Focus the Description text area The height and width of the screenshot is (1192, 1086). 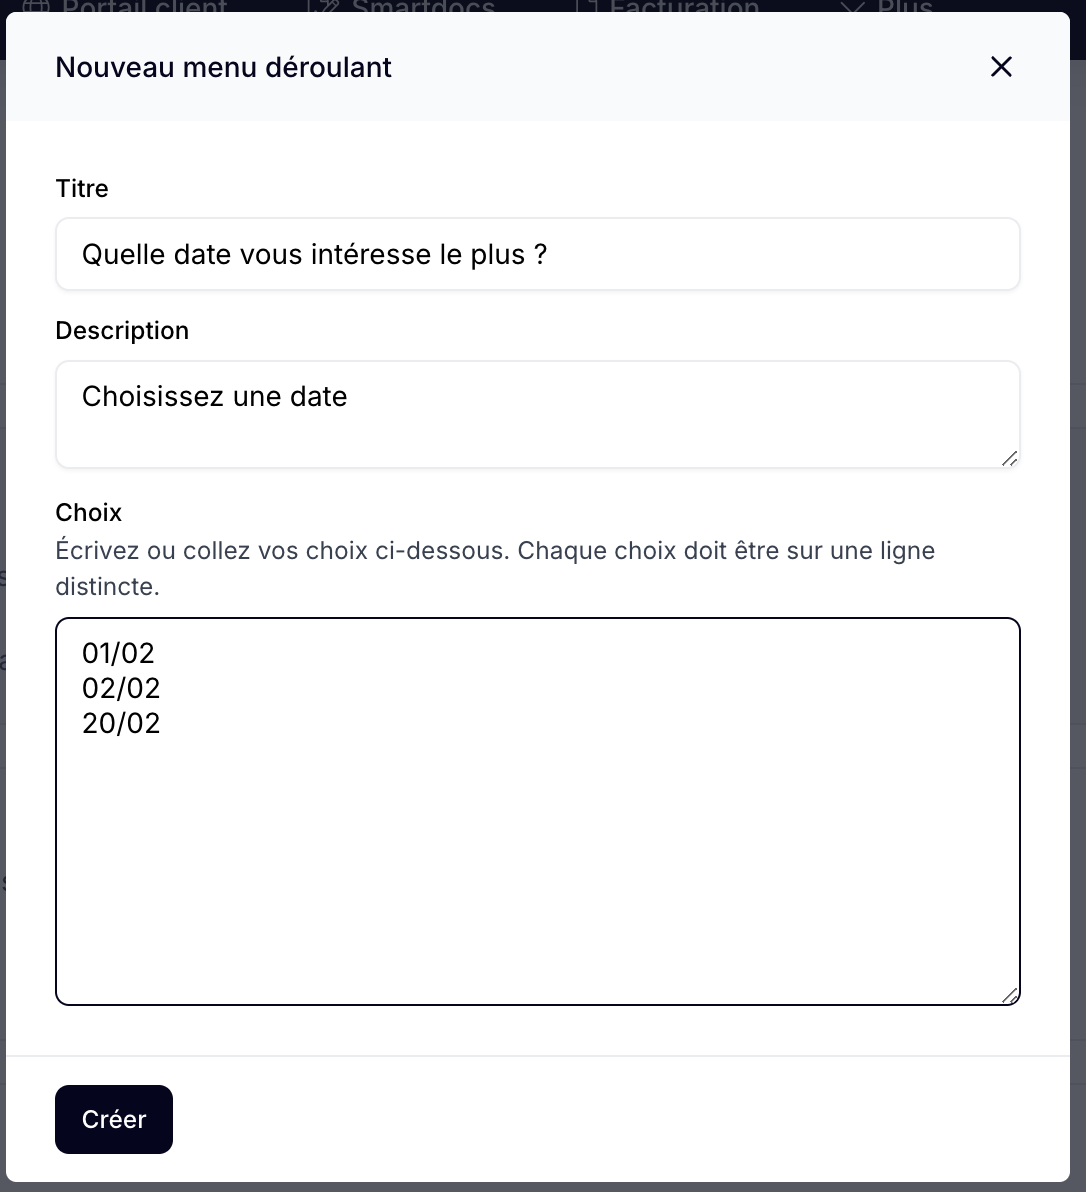(x=537, y=414)
